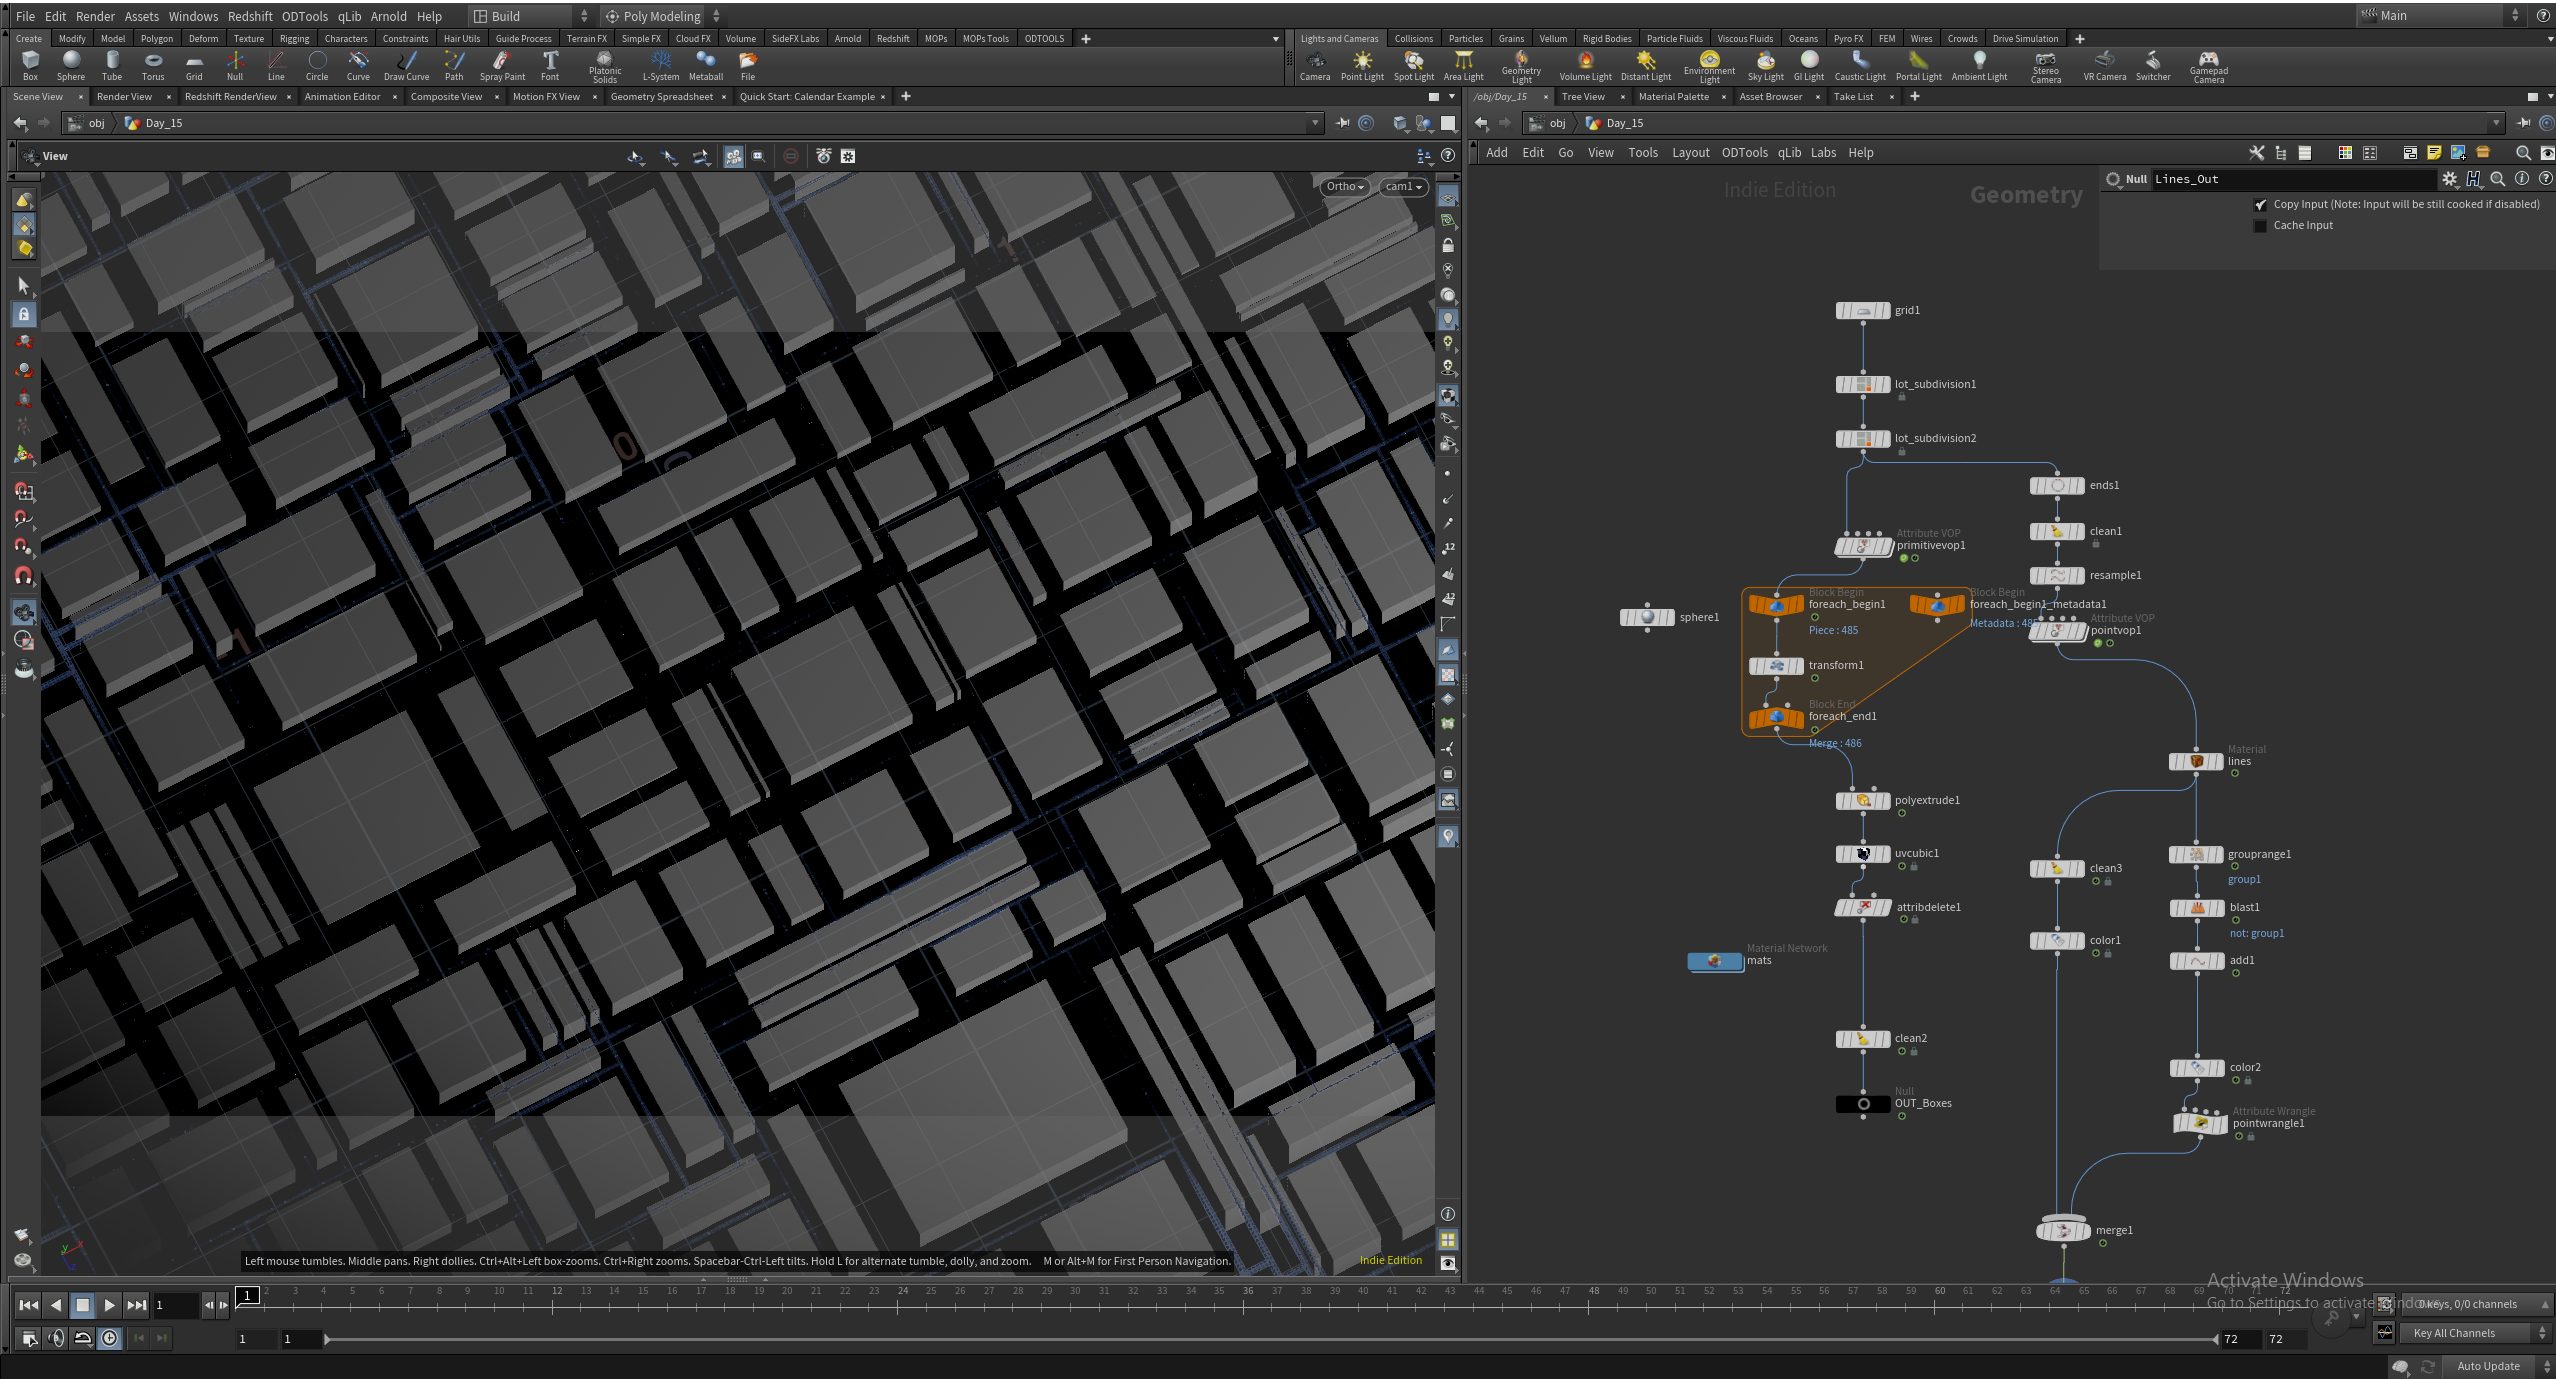
Task: Click the Lines_Out node name field
Action: point(2292,179)
